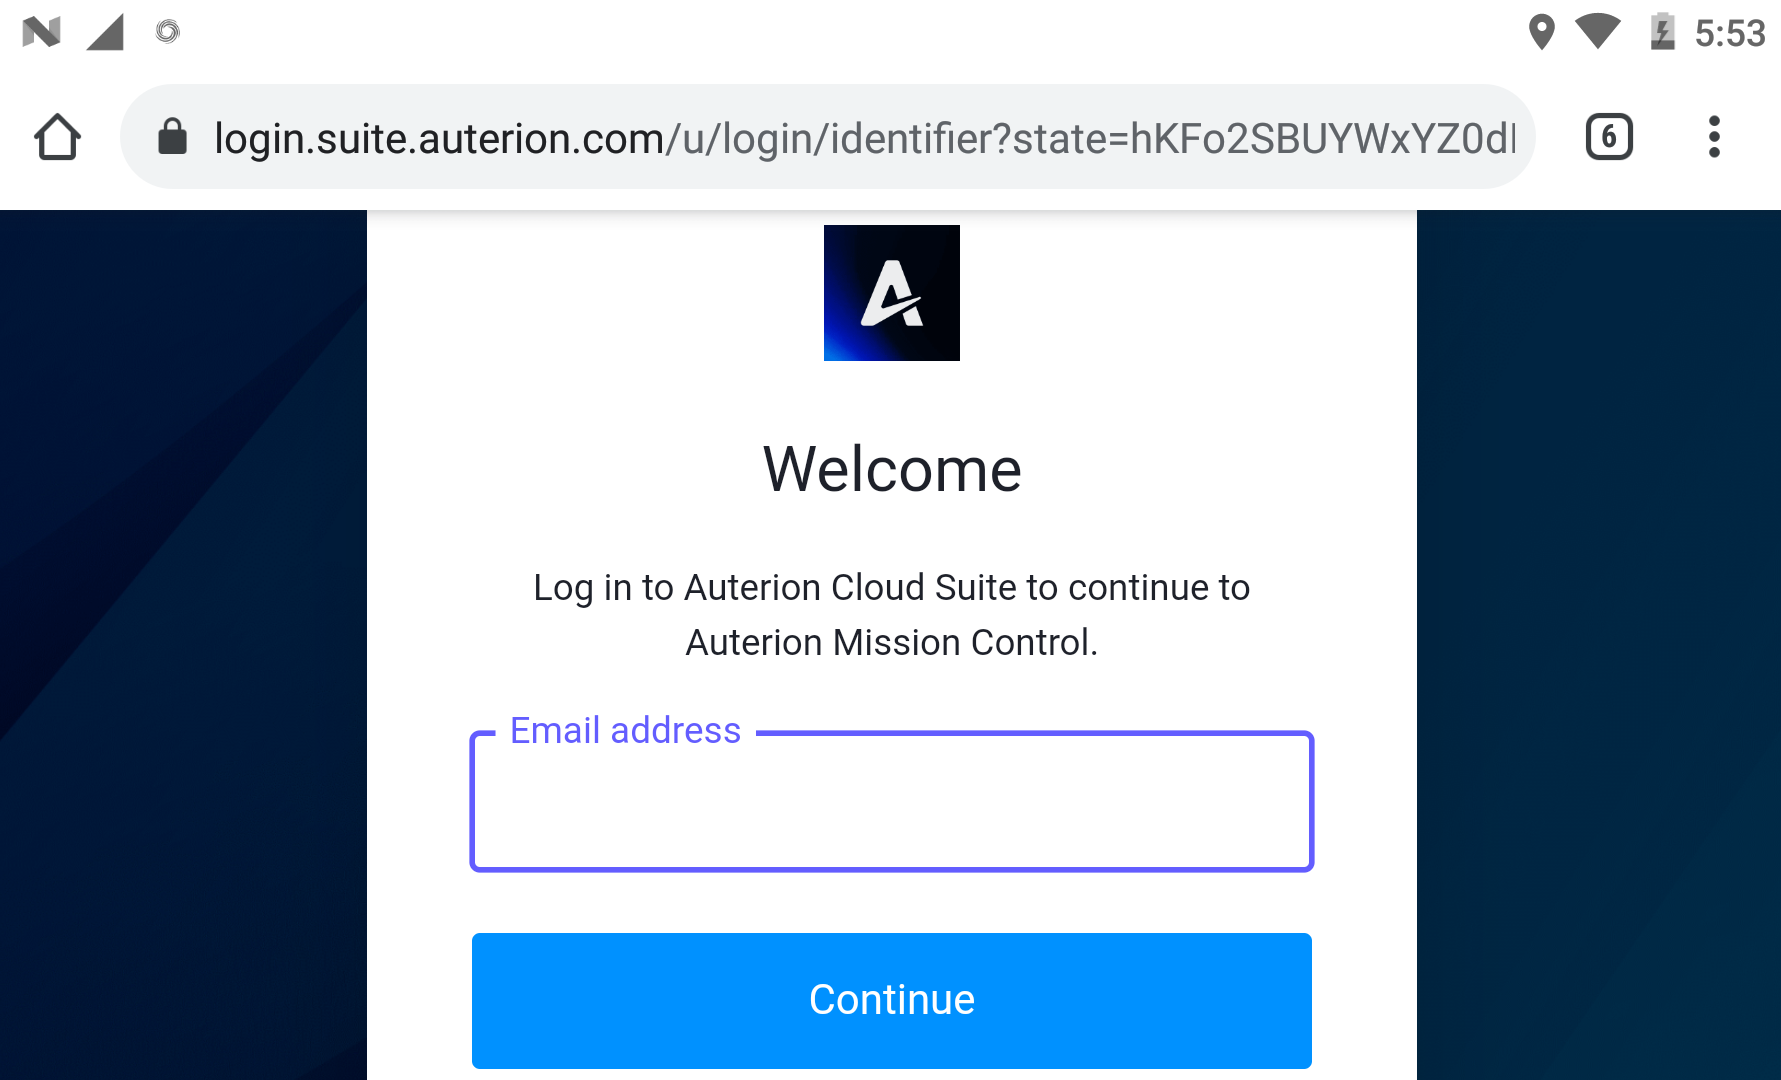Open the tab switcher showing 6 tabs
The height and width of the screenshot is (1080, 1781).
pyautogui.click(x=1609, y=137)
